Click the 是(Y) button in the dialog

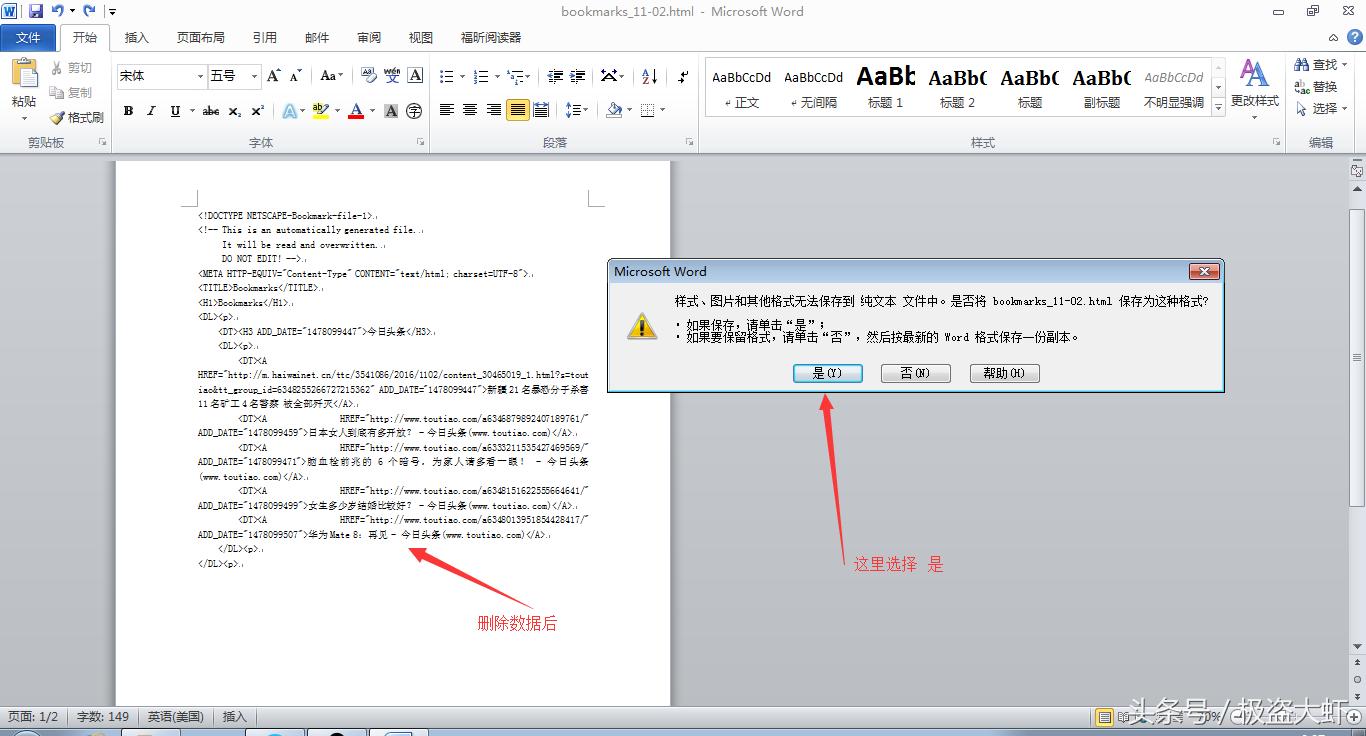pyautogui.click(x=828, y=373)
